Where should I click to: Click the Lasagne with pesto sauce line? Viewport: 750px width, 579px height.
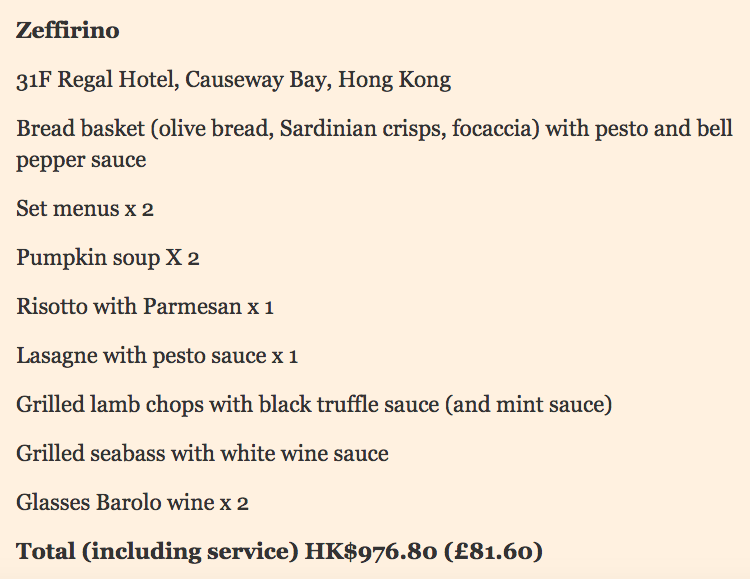coord(157,356)
